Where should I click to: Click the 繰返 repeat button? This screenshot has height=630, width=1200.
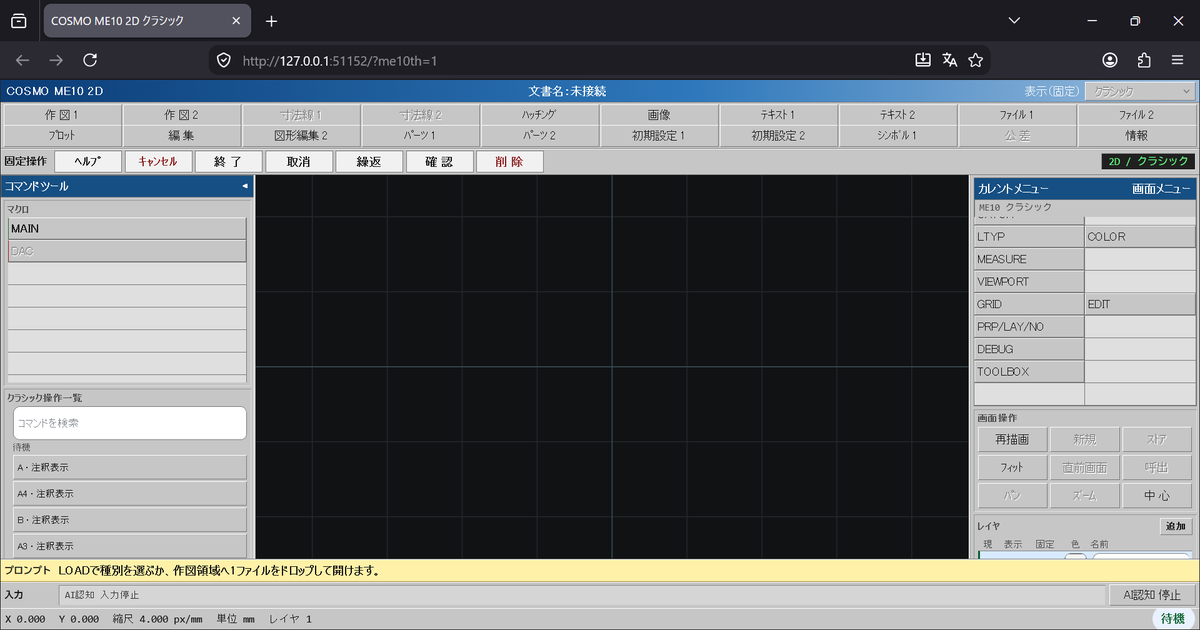click(369, 161)
